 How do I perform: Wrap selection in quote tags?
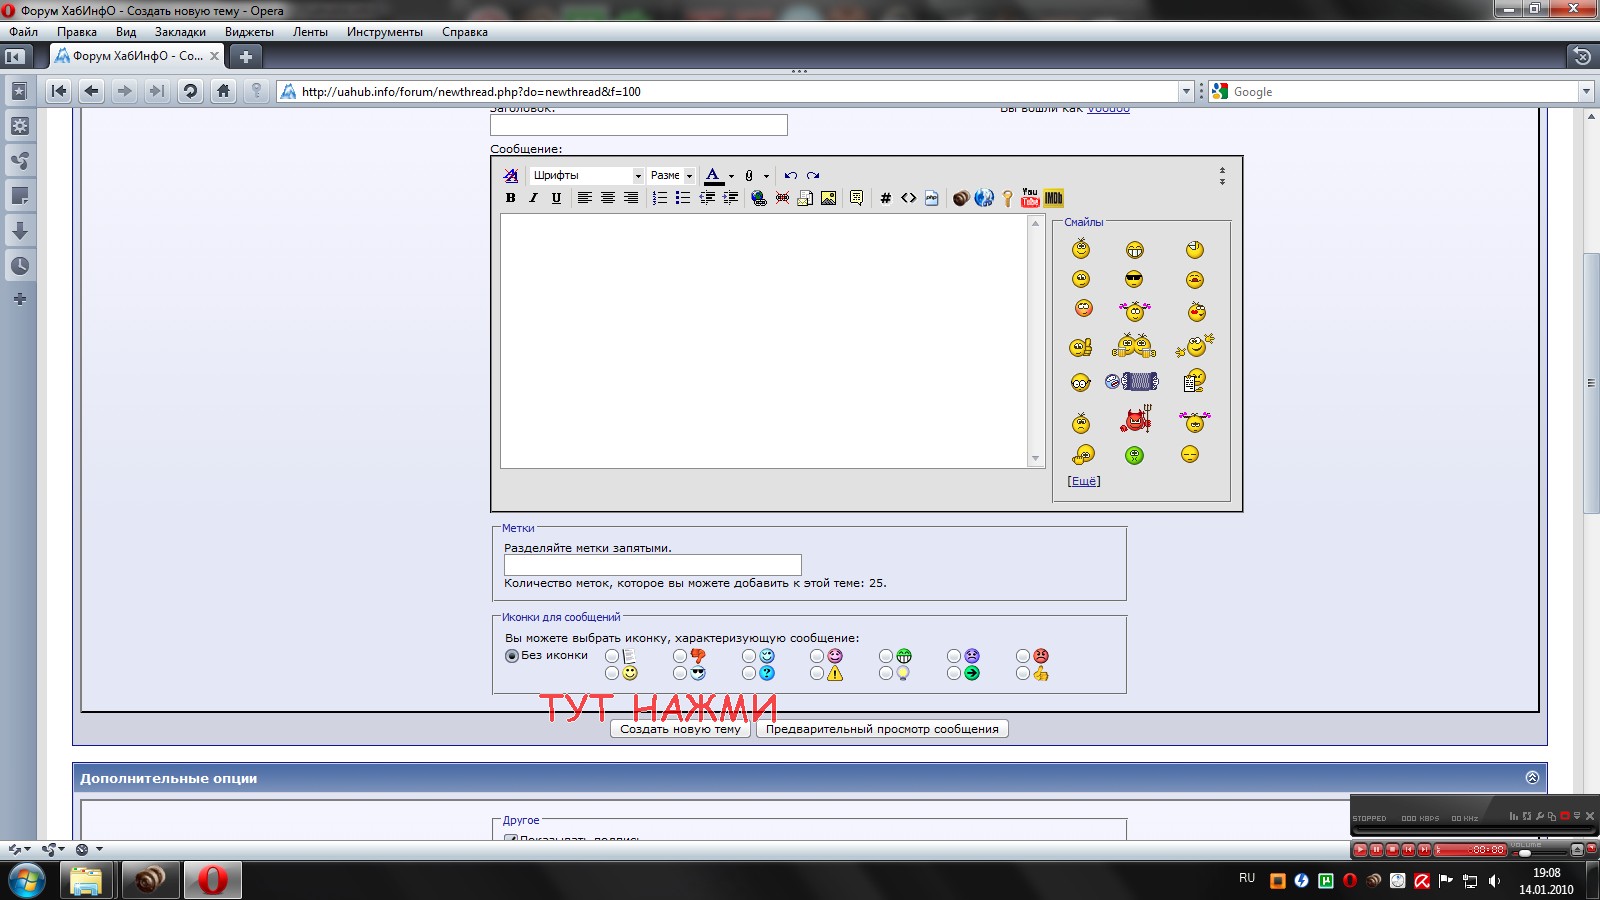coord(856,198)
